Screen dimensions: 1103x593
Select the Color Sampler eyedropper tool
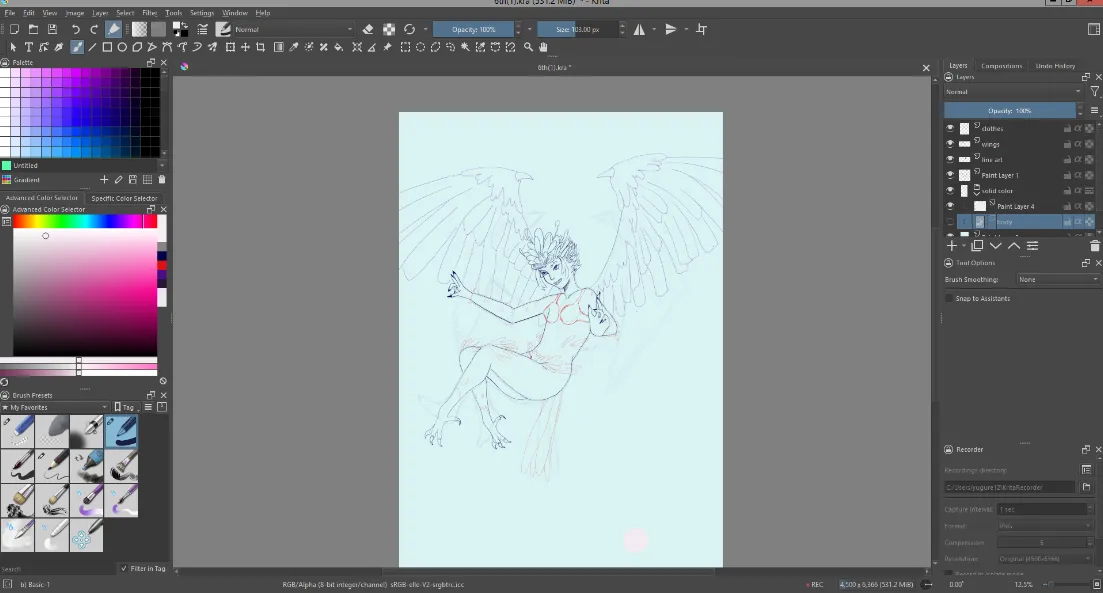pyautogui.click(x=293, y=47)
